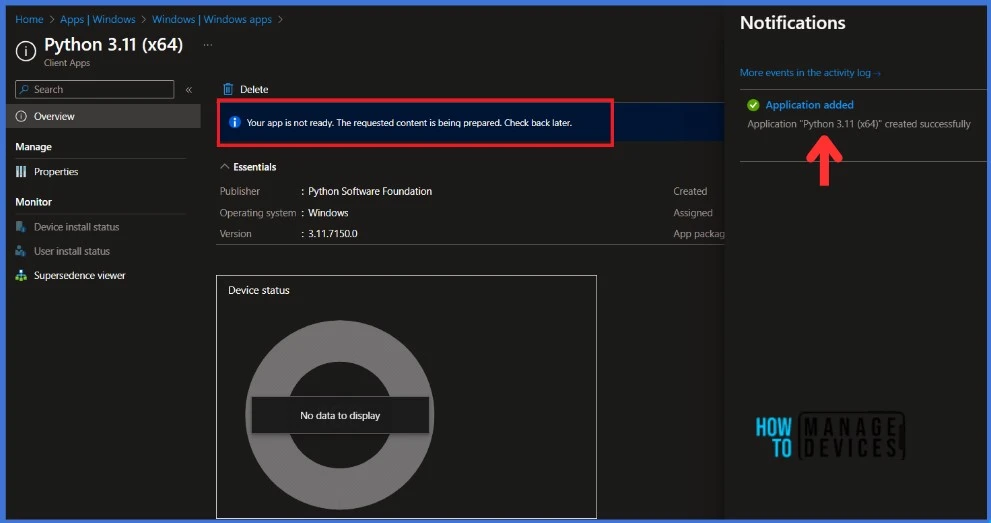
Task: Click the Device install status icon
Action: [21, 227]
